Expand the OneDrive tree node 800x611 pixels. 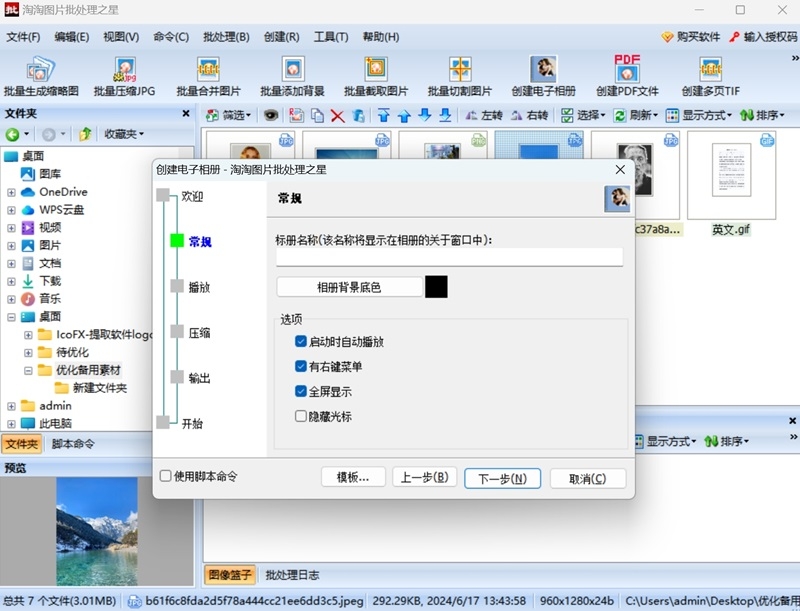pos(11,193)
